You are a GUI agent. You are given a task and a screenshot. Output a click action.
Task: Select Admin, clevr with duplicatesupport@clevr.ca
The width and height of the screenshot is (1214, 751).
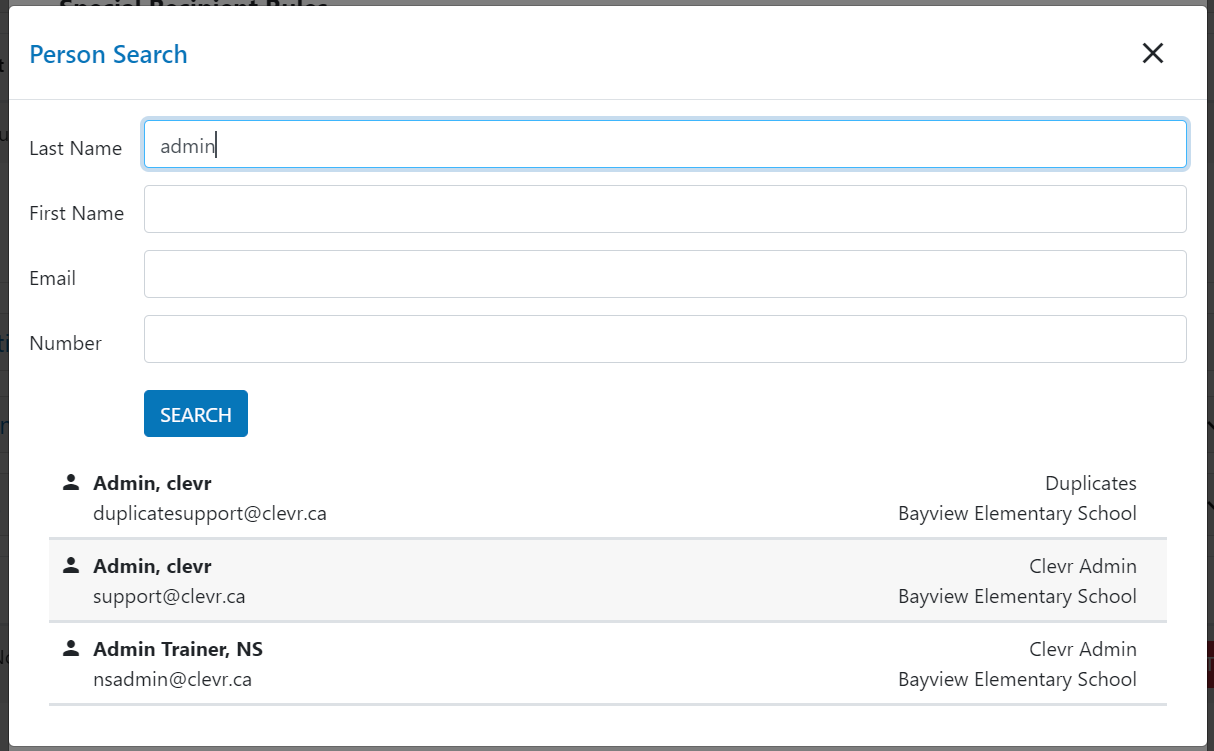(608, 498)
